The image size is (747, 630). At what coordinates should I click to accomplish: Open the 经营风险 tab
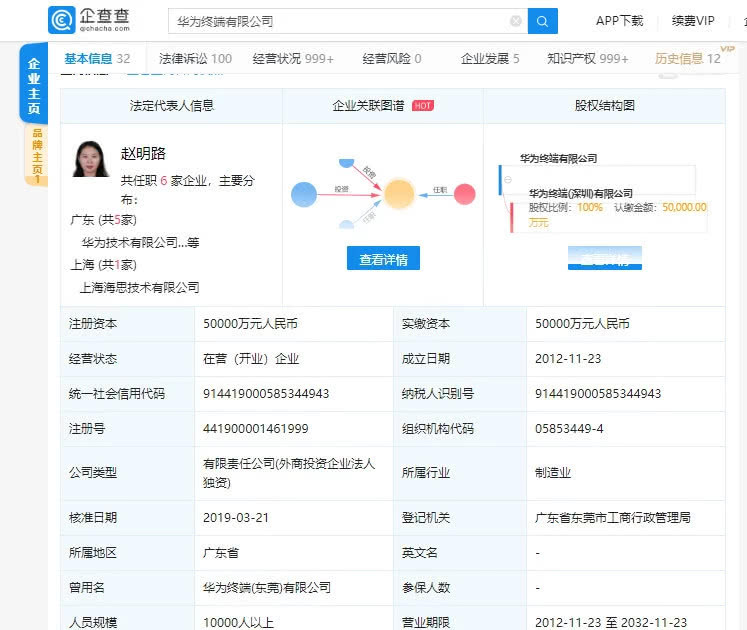coord(392,59)
